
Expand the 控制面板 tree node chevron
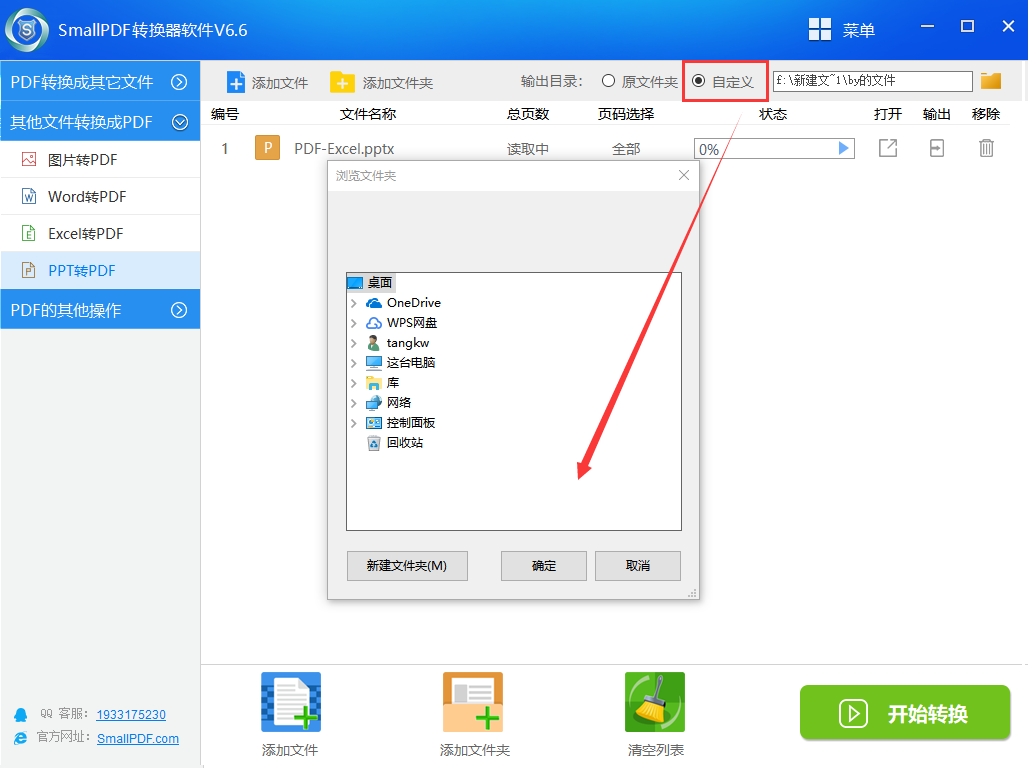pyautogui.click(x=354, y=423)
